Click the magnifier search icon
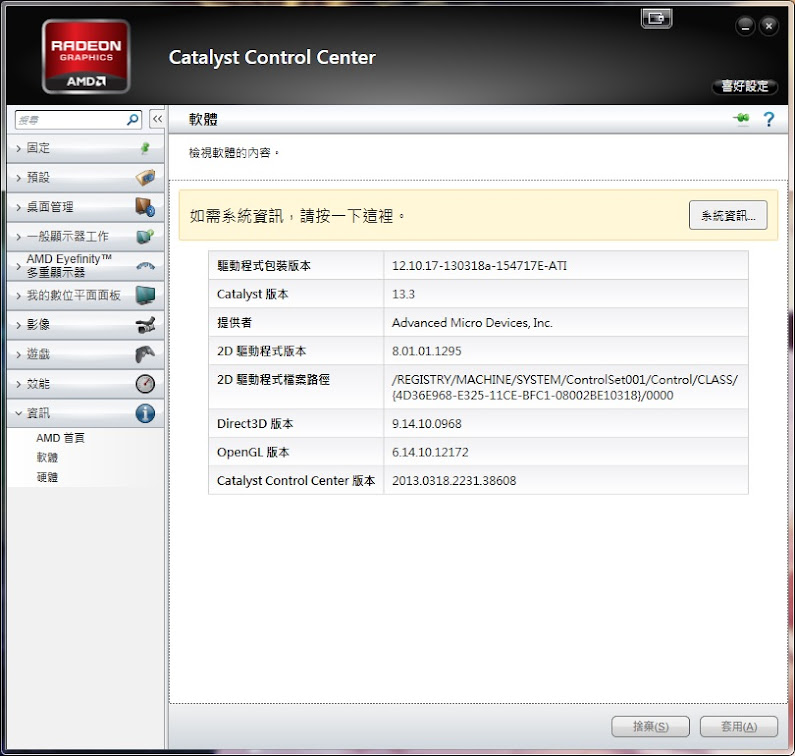The height and width of the screenshot is (756, 795). point(132,120)
